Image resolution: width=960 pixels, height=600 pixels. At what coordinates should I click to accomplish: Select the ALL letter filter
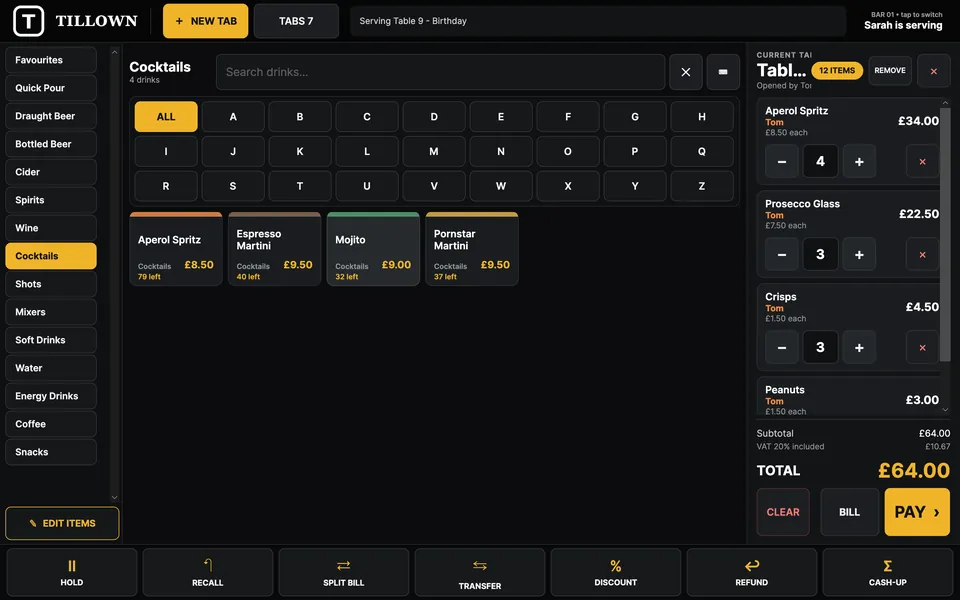click(166, 116)
